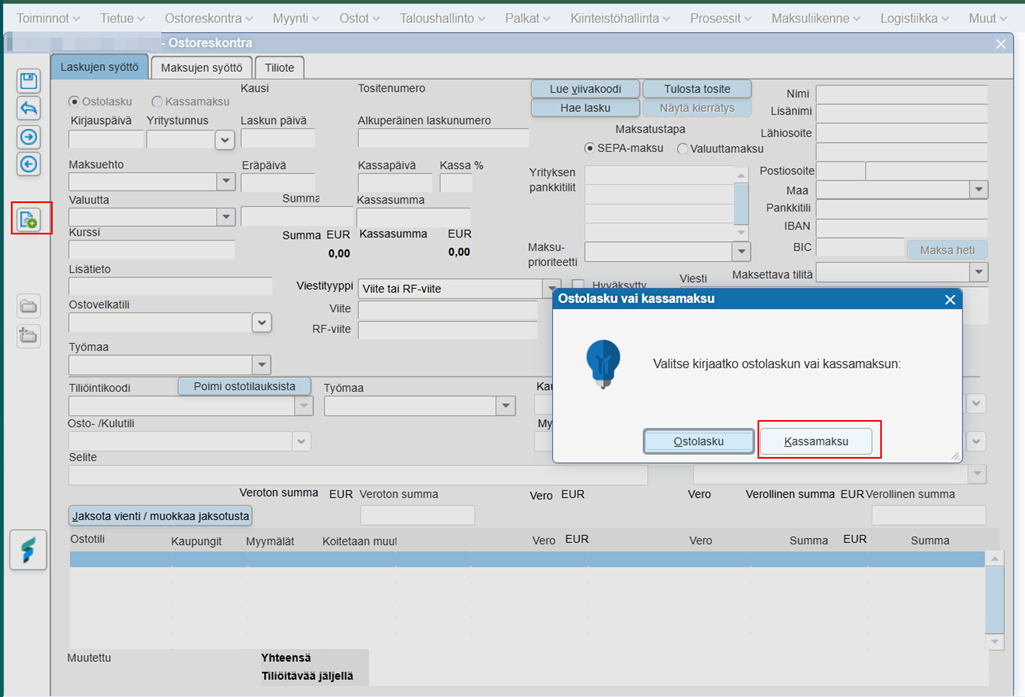Expand the Ostovelkatili dropdown

pos(261,322)
